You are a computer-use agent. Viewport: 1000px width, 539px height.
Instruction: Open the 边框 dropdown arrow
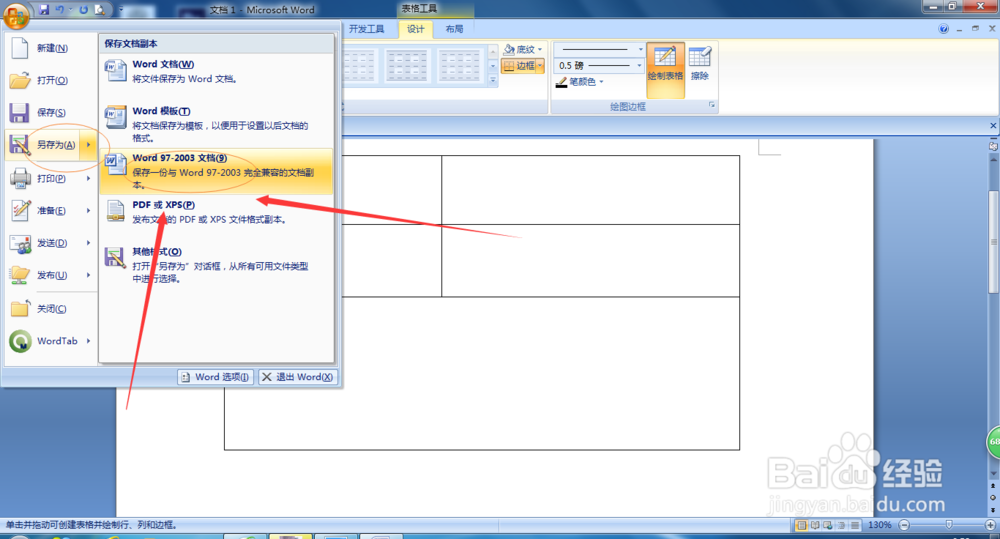540,66
